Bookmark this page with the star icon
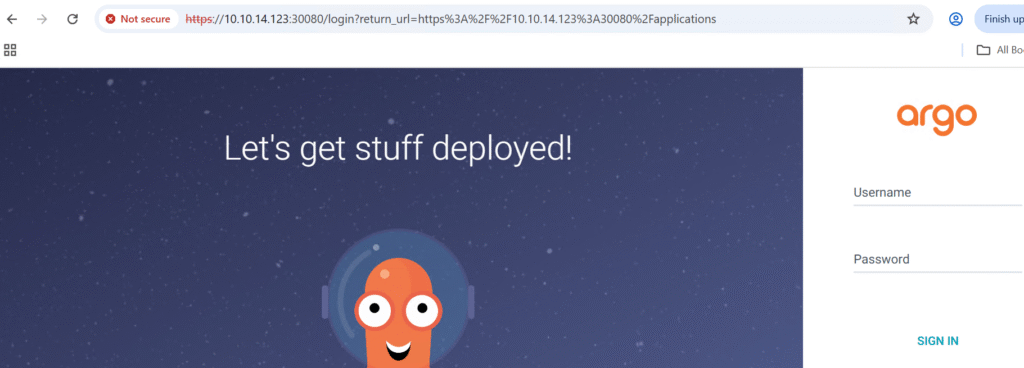The image size is (1024, 368). (x=913, y=19)
